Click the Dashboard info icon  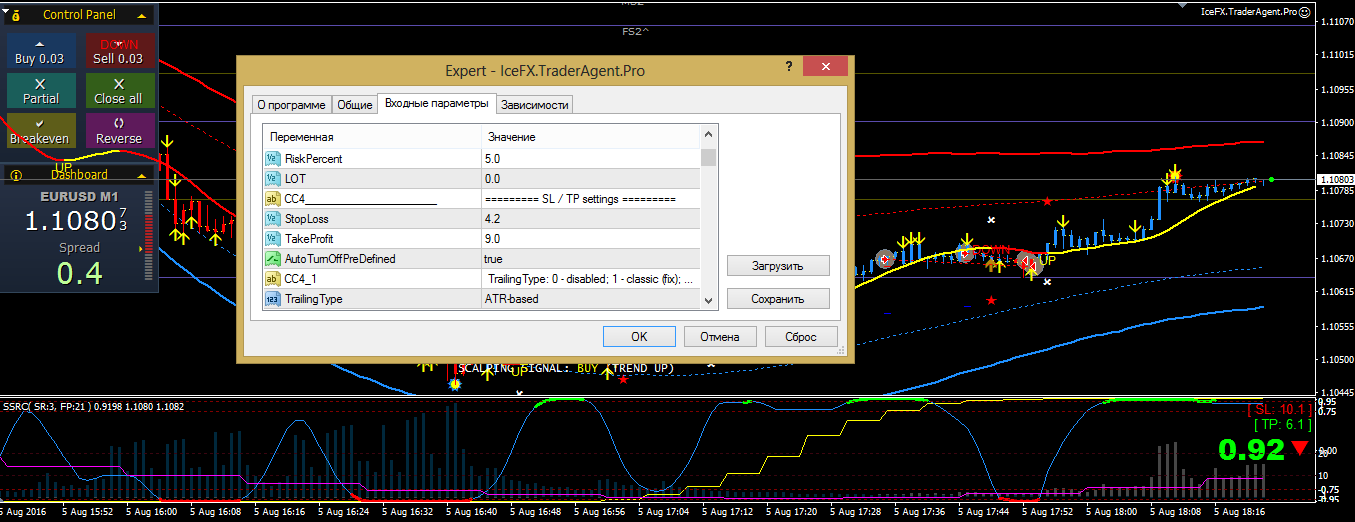15,175
